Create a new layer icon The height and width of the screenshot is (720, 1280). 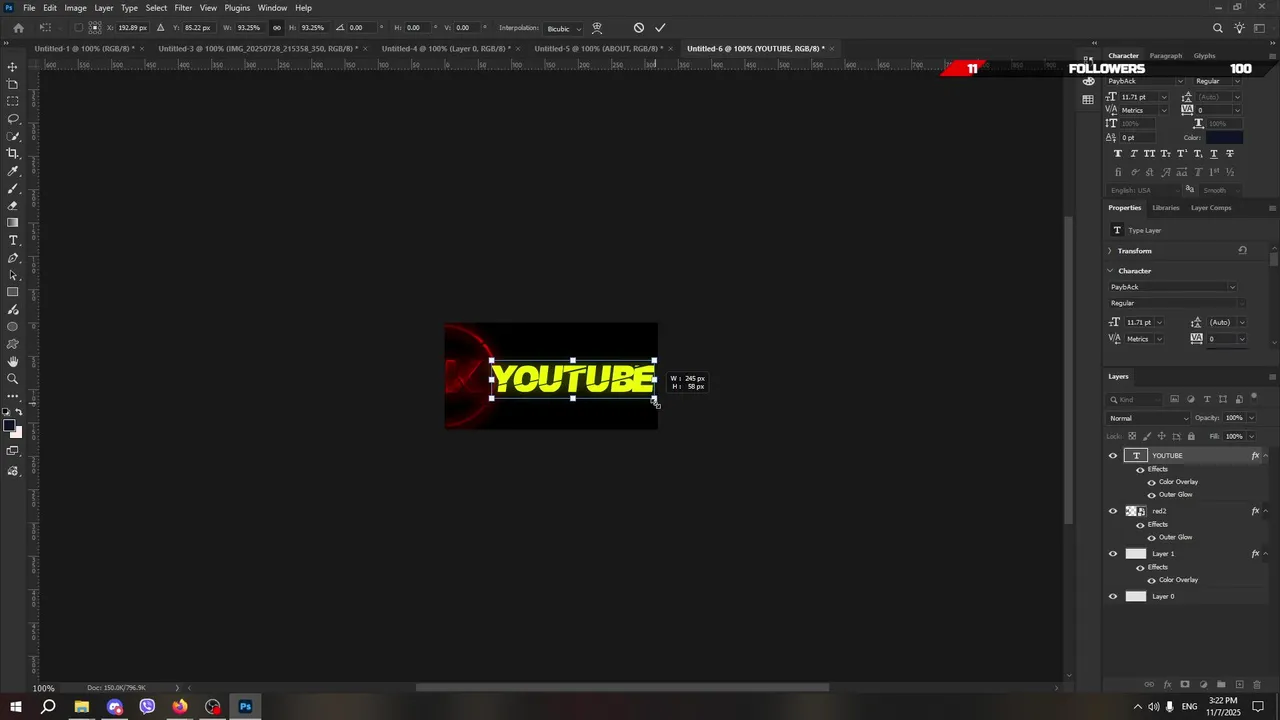pyautogui.click(x=1239, y=685)
